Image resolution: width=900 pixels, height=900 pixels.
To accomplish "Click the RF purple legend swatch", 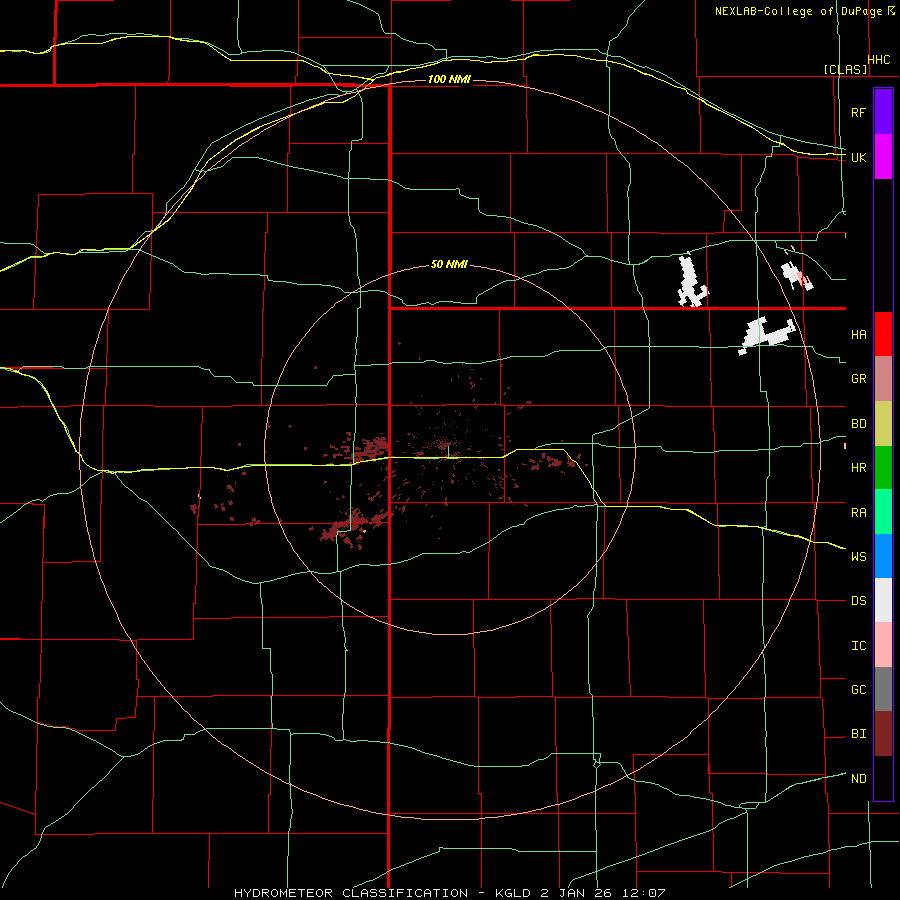I will (883, 112).
